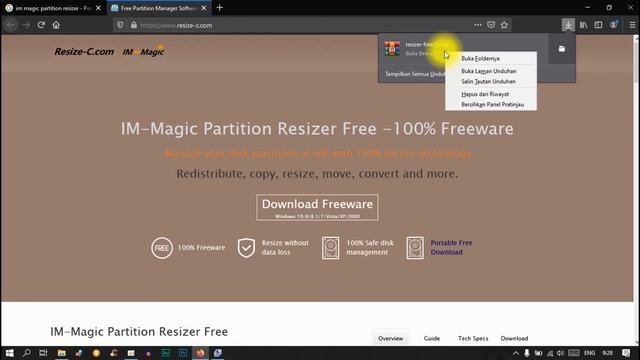Close the Free Partition Manager Software tab
The width and height of the screenshot is (640, 360).
point(204,8)
